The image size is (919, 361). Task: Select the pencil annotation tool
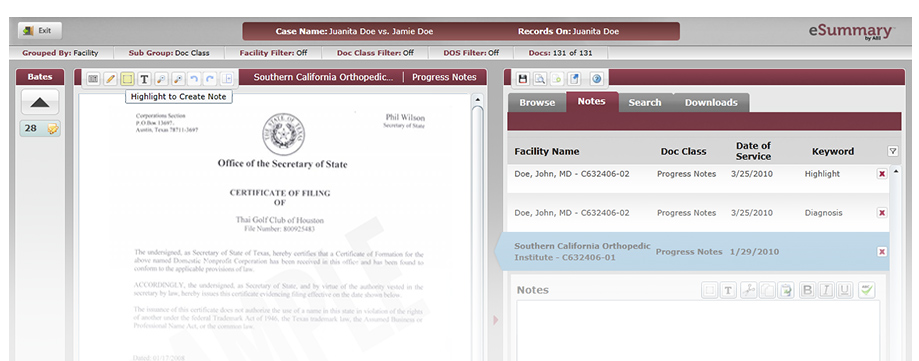(110, 79)
